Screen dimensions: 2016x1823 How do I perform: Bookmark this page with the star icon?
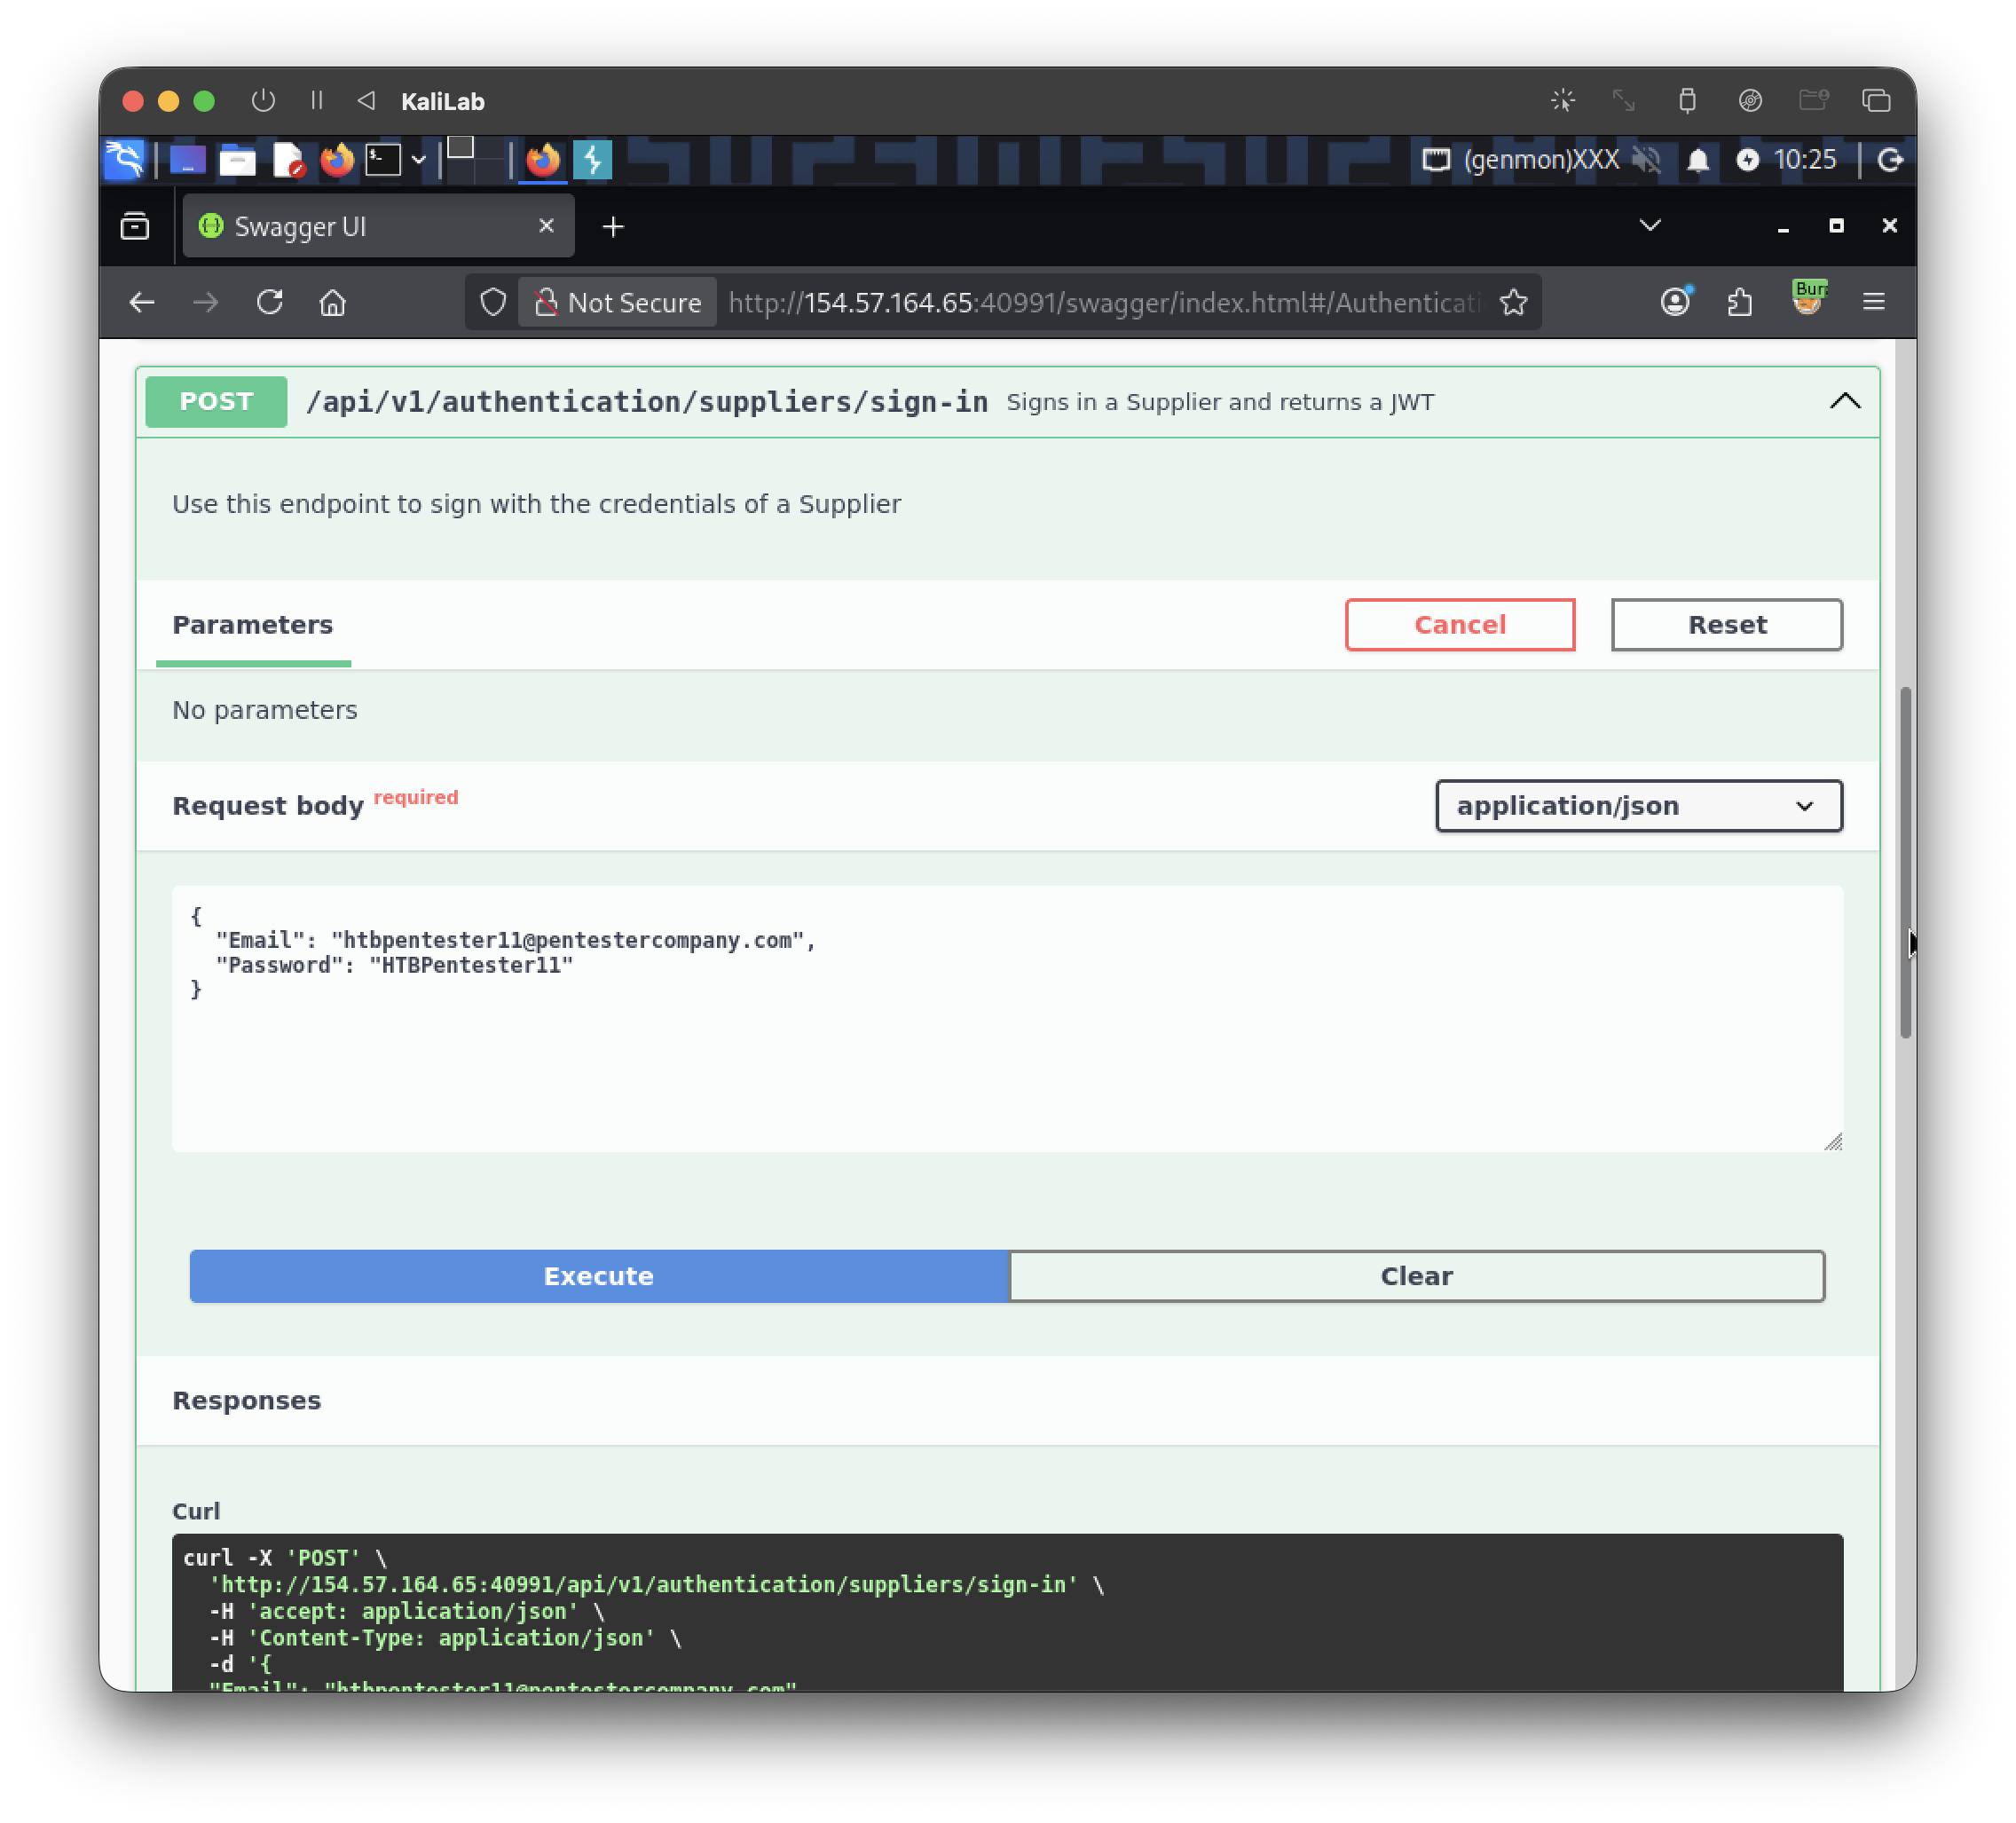1513,302
